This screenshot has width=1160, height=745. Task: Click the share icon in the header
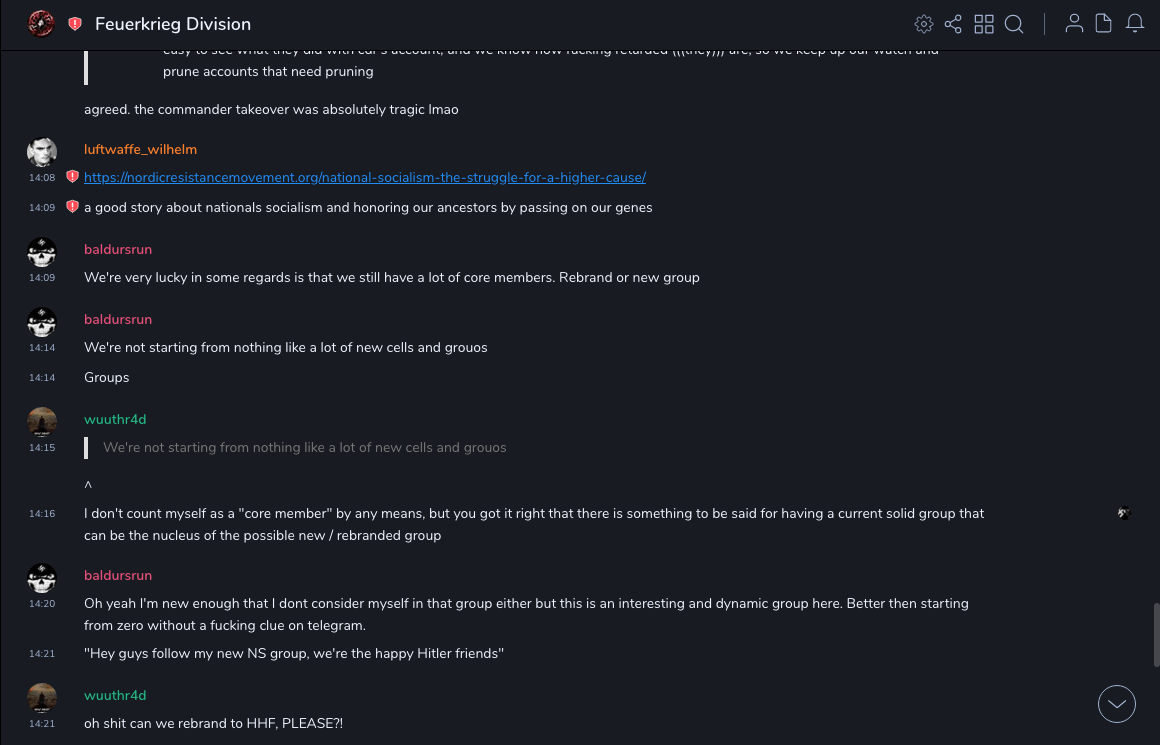953,24
